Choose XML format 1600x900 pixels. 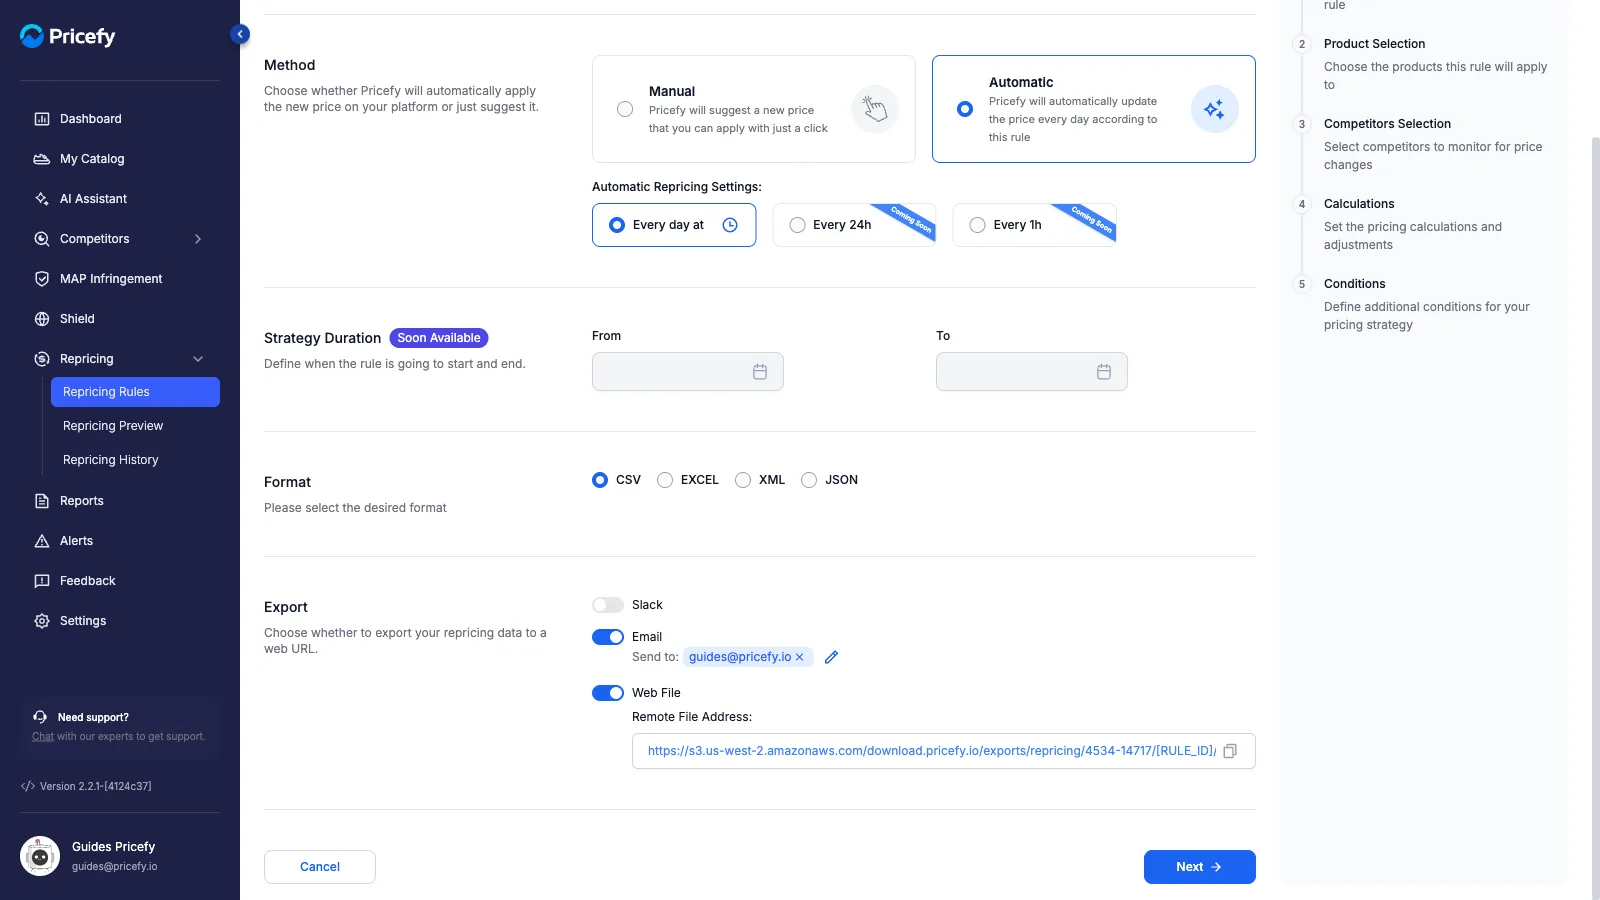coord(743,480)
